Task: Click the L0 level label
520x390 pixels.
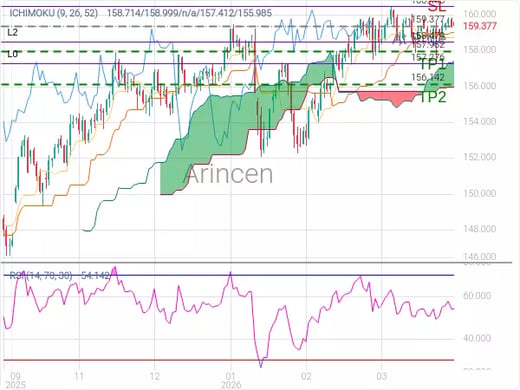Action: (12, 54)
